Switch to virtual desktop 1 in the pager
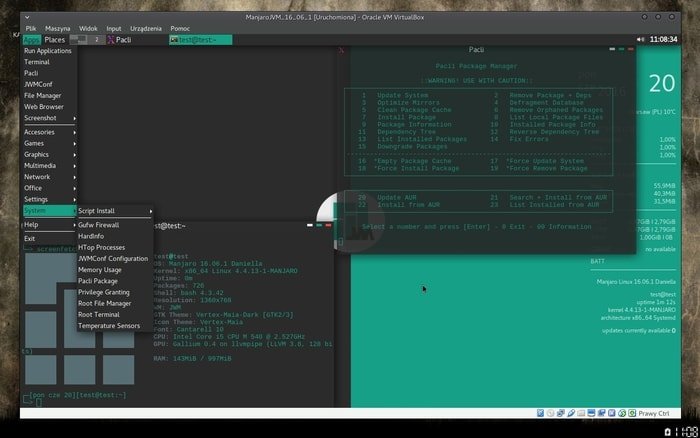The width and height of the screenshot is (700, 438). point(79,40)
